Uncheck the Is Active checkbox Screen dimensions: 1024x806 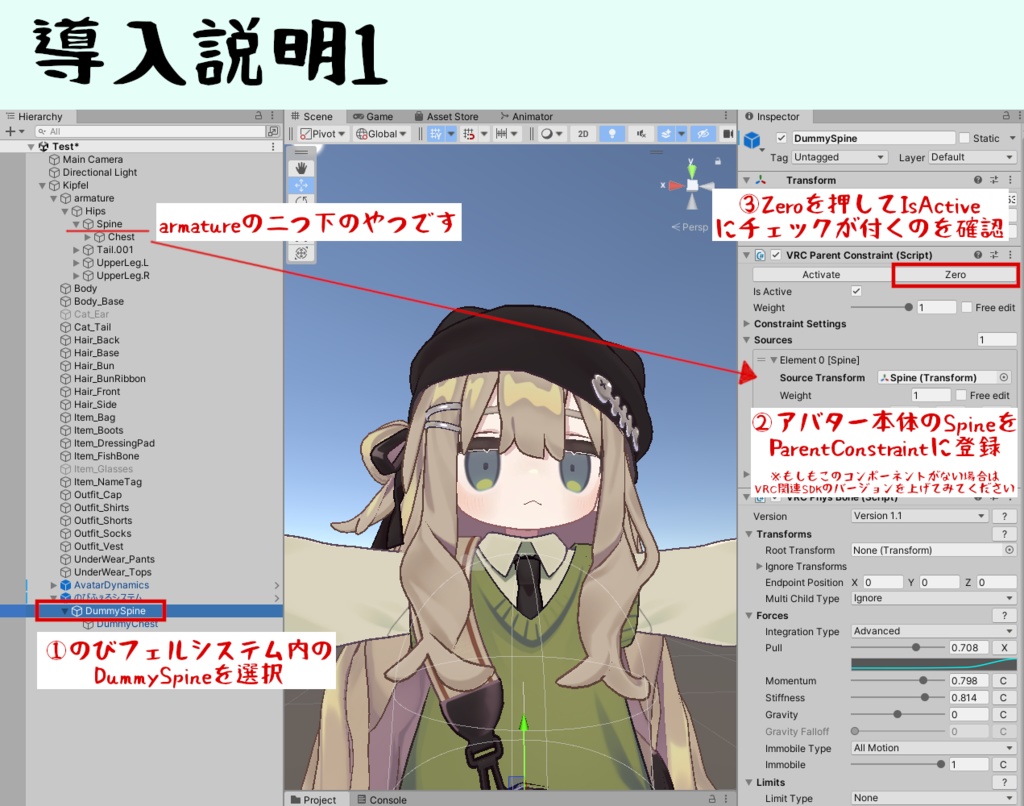[x=856, y=291]
